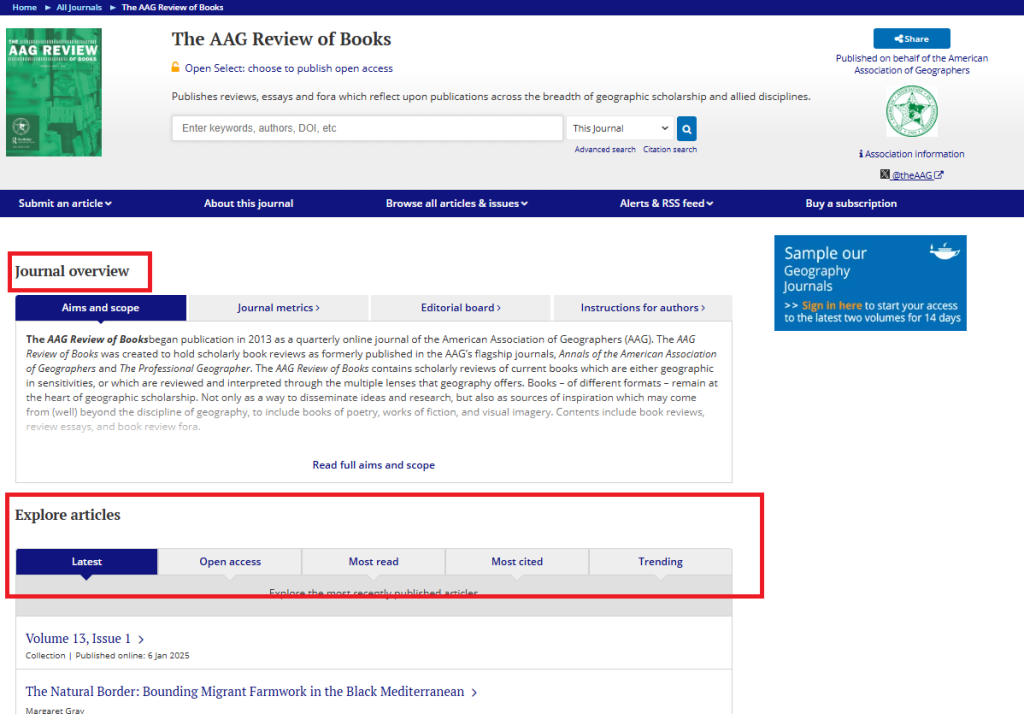Screen dimensions: 1024x714
Task: Click in the keyword search input field
Action: 367,128
